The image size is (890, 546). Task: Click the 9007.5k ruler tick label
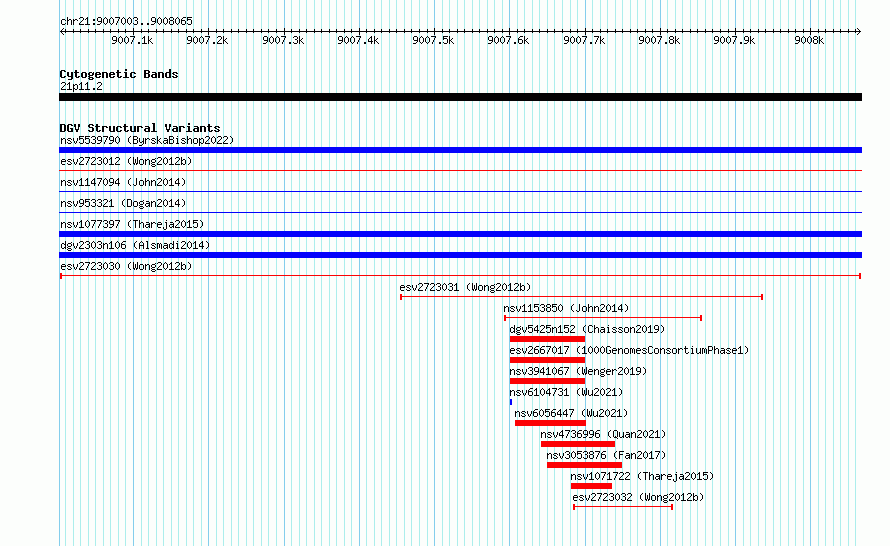point(433,40)
